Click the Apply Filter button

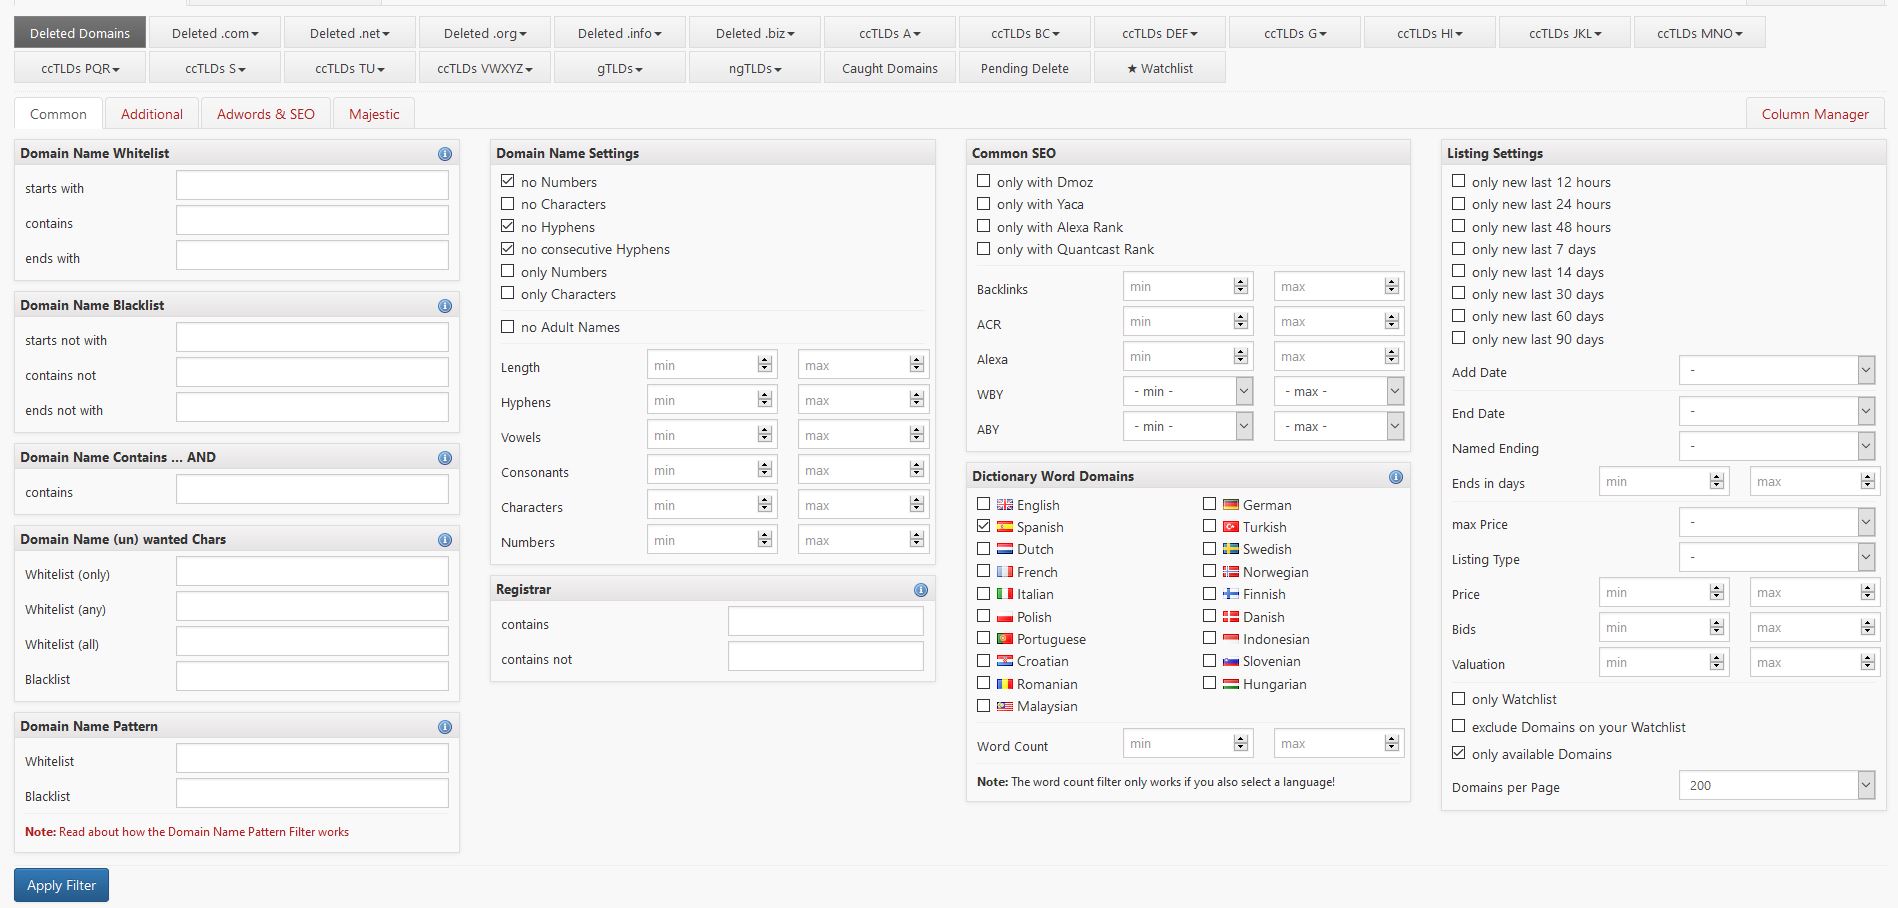click(x=62, y=885)
